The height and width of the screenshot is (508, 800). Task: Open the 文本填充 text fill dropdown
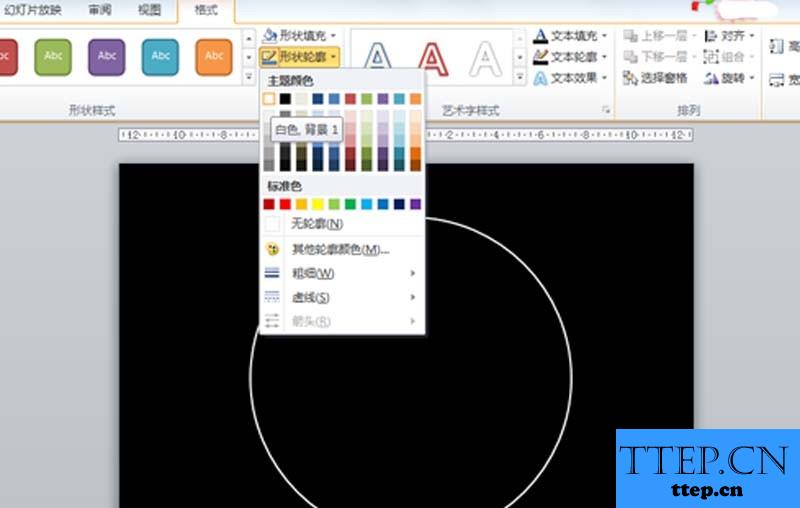pos(570,36)
